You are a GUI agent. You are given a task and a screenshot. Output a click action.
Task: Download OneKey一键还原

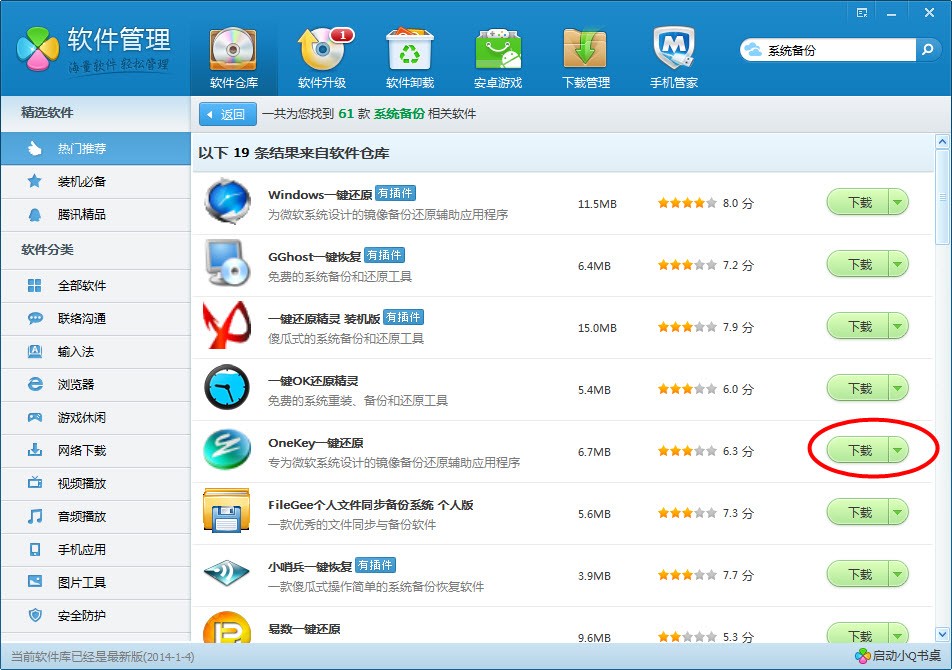coord(858,450)
